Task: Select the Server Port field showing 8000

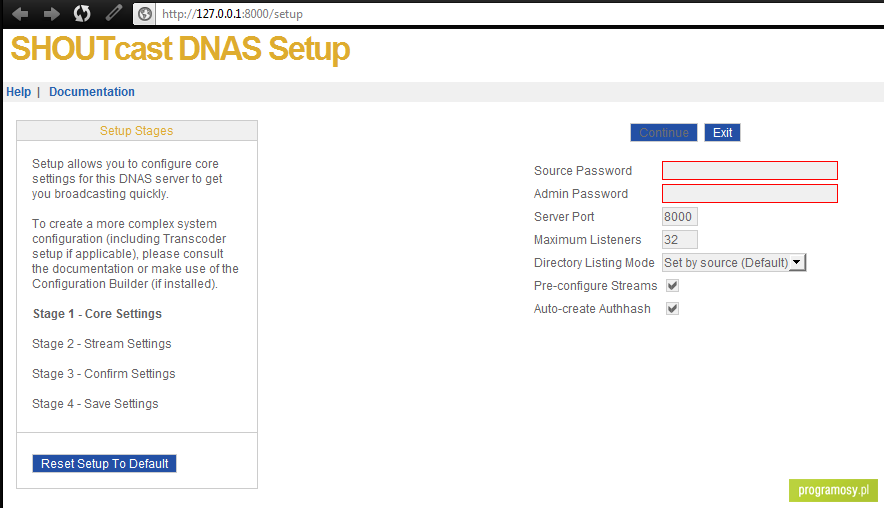Action: click(x=679, y=217)
